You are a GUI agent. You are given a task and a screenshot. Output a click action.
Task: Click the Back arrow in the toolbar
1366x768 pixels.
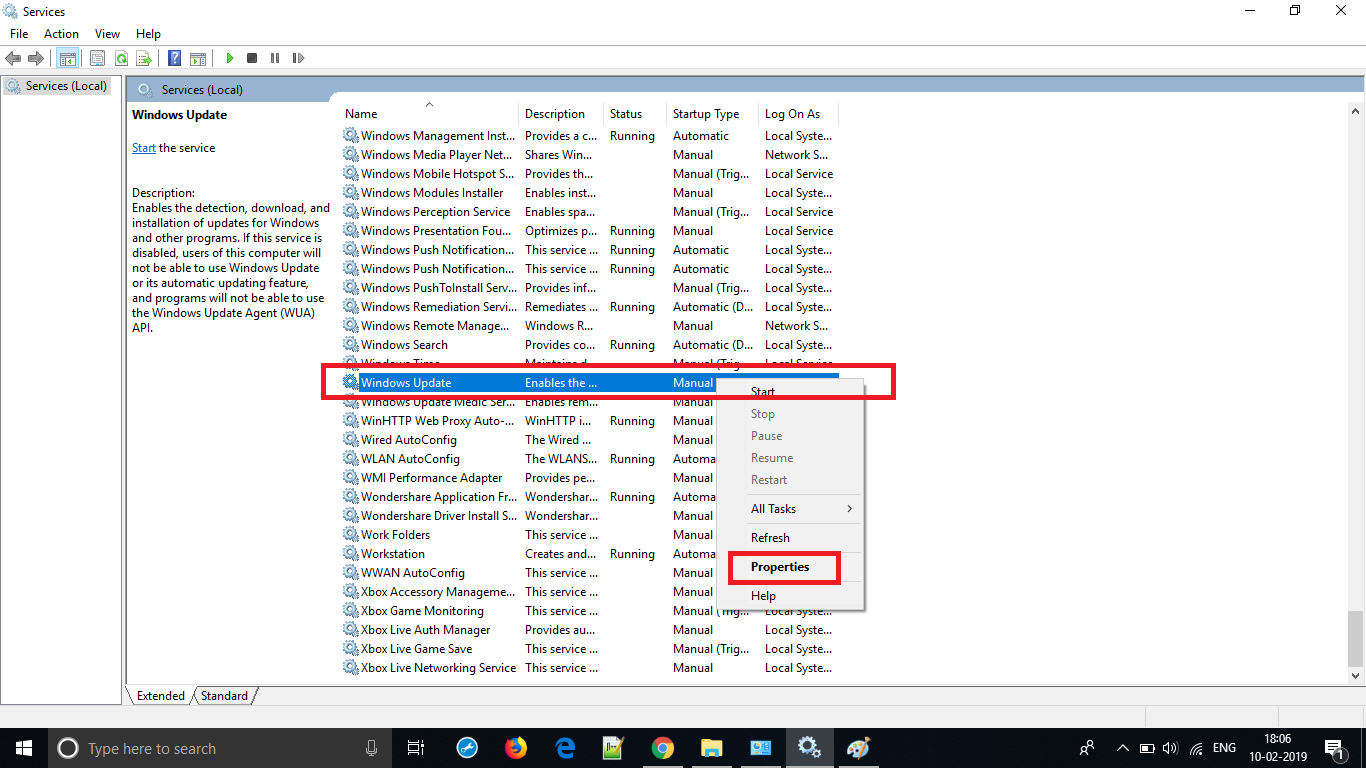pos(13,58)
